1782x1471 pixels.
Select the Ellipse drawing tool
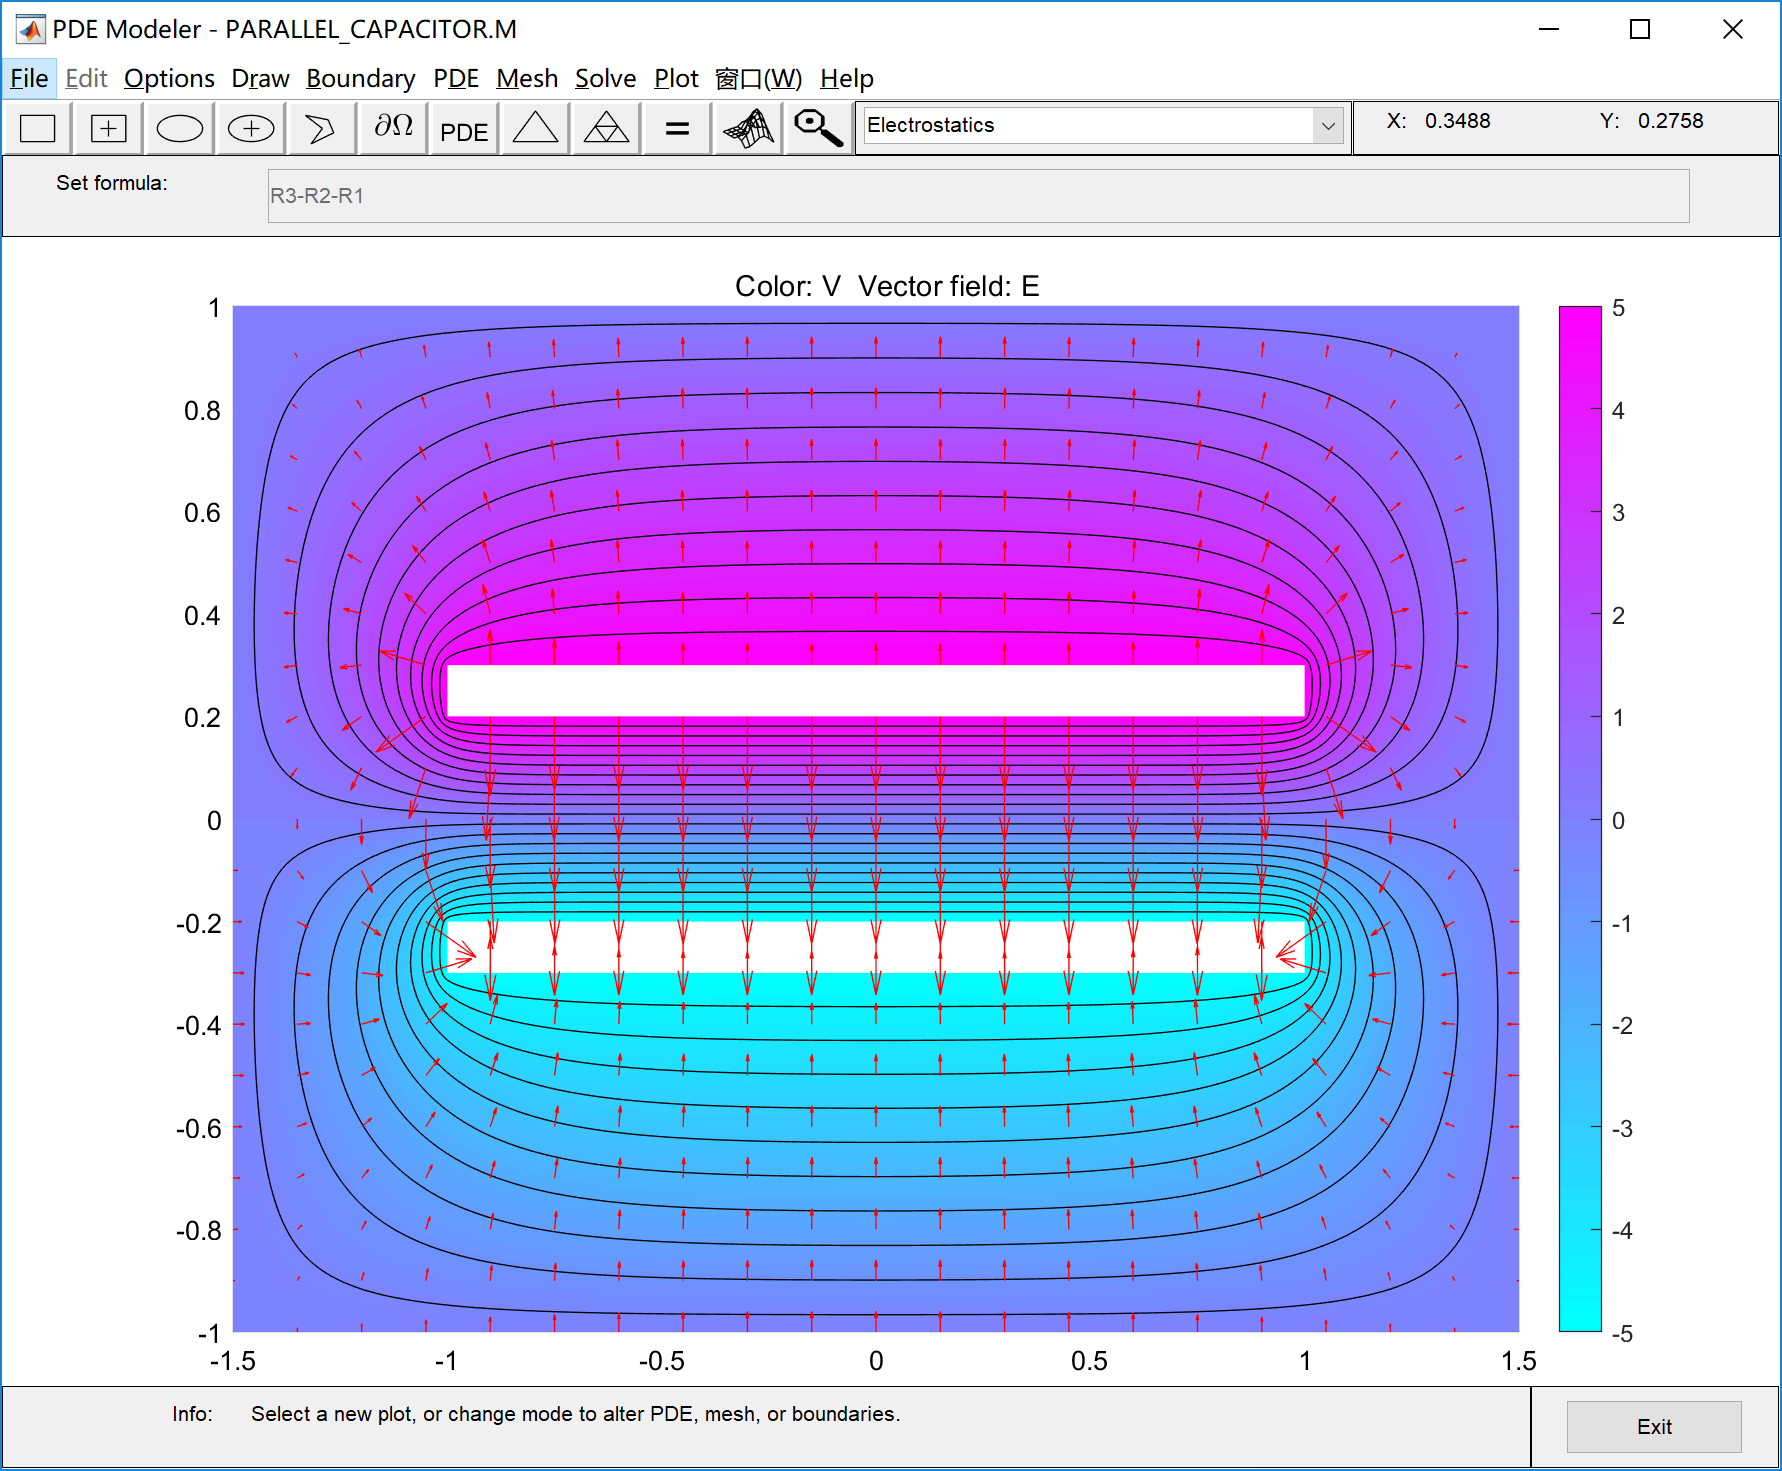tap(179, 128)
